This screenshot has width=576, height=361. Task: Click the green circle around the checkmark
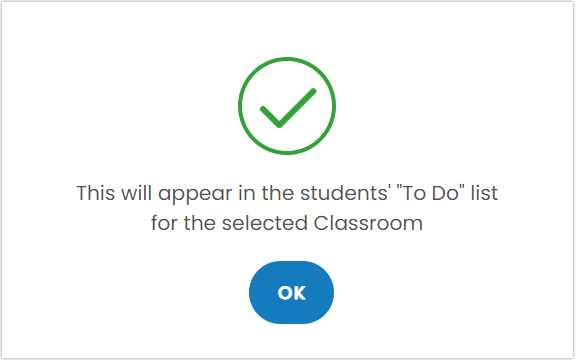click(x=287, y=106)
